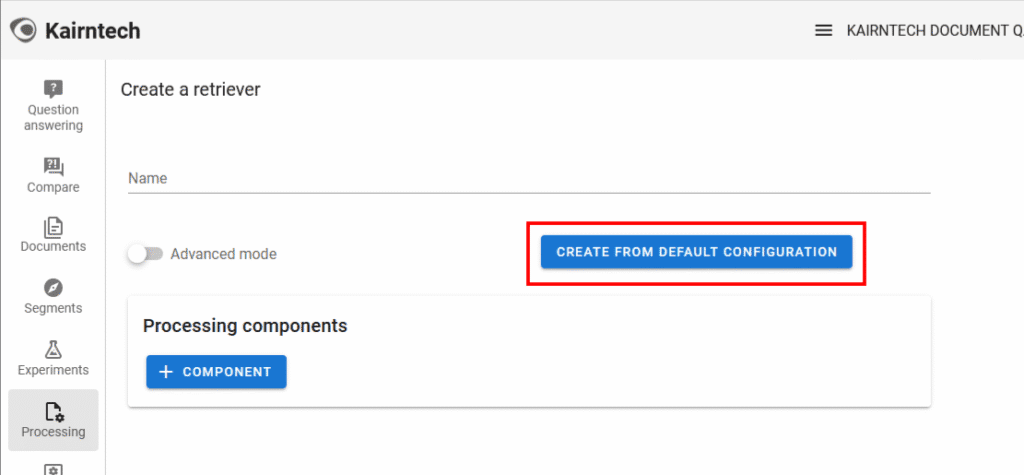The height and width of the screenshot is (475, 1024).
Task: Select the Compare chat bubbles icon
Action: click(x=54, y=166)
